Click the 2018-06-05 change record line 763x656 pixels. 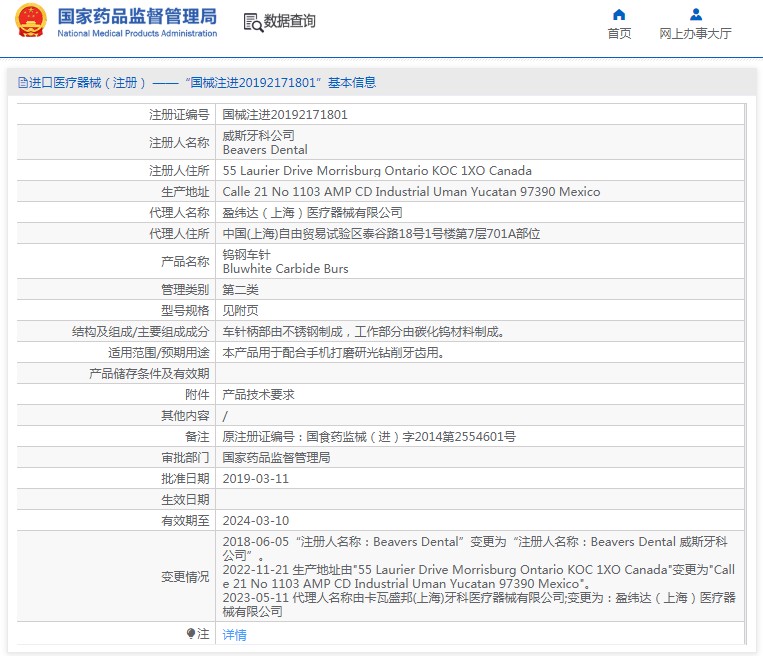475,548
